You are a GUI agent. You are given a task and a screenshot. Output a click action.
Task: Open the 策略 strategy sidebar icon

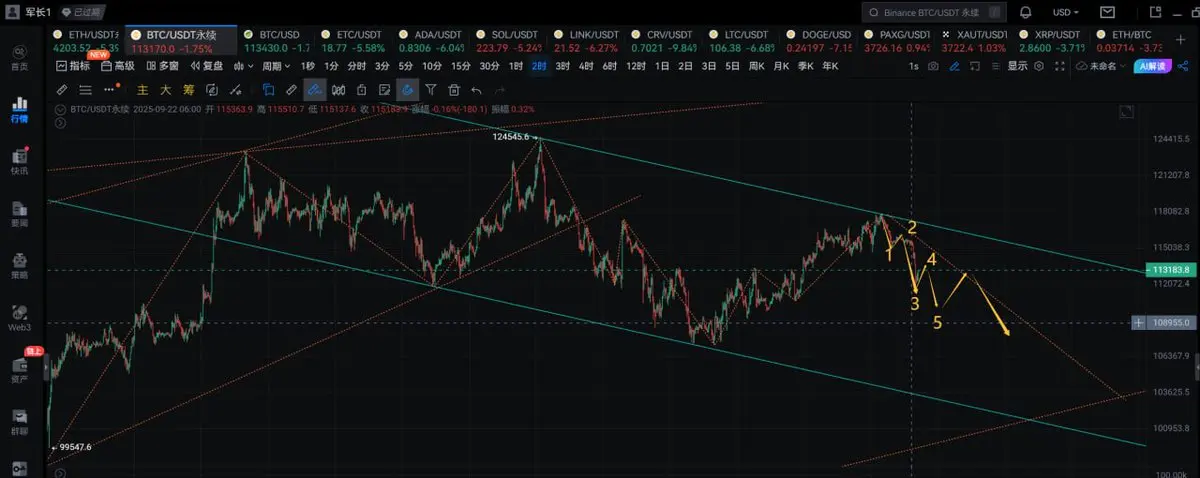tap(19, 264)
